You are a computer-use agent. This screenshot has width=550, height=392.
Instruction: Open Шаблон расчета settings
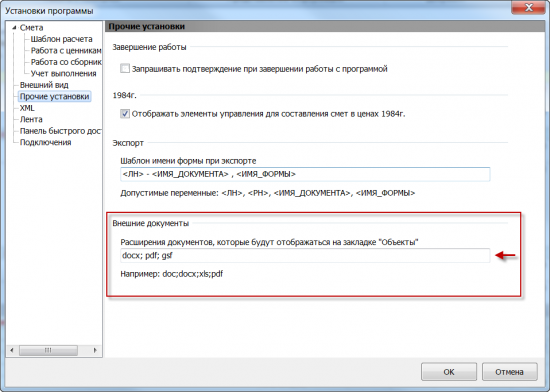(x=61, y=39)
